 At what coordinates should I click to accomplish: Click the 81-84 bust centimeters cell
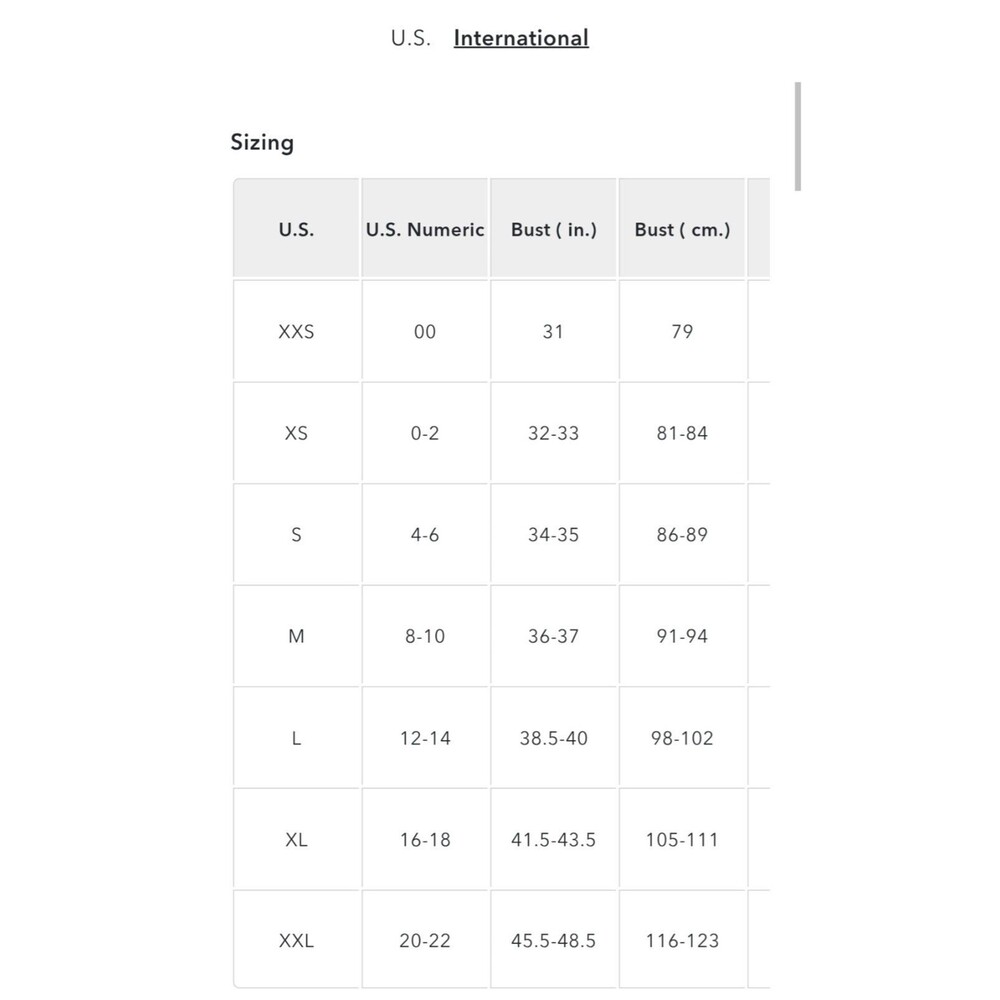(x=682, y=432)
